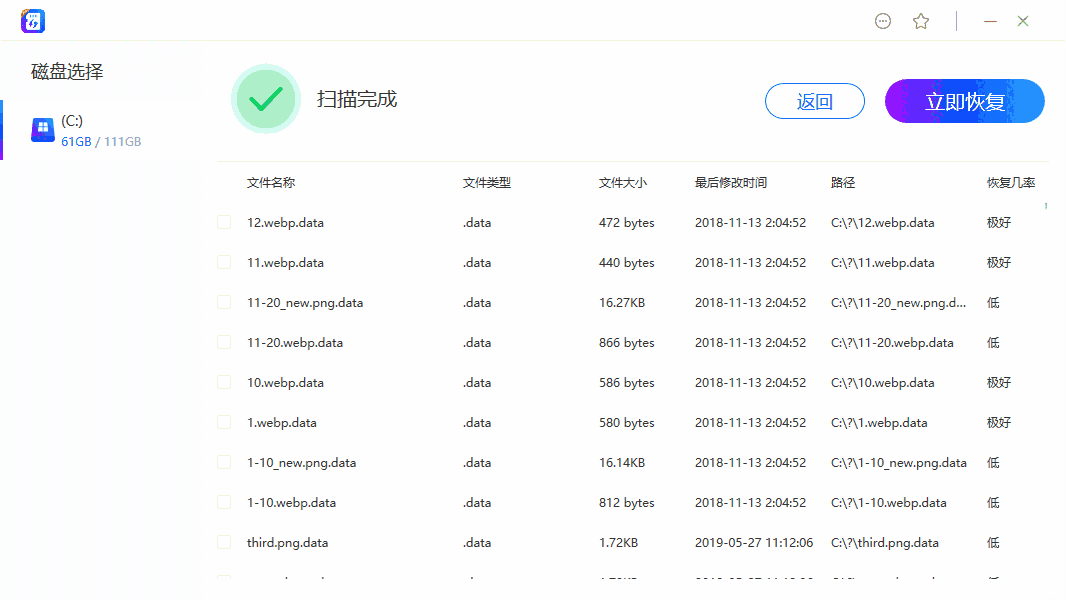Click the 立即恢复 recovery button
The width and height of the screenshot is (1066, 600).
963,100
